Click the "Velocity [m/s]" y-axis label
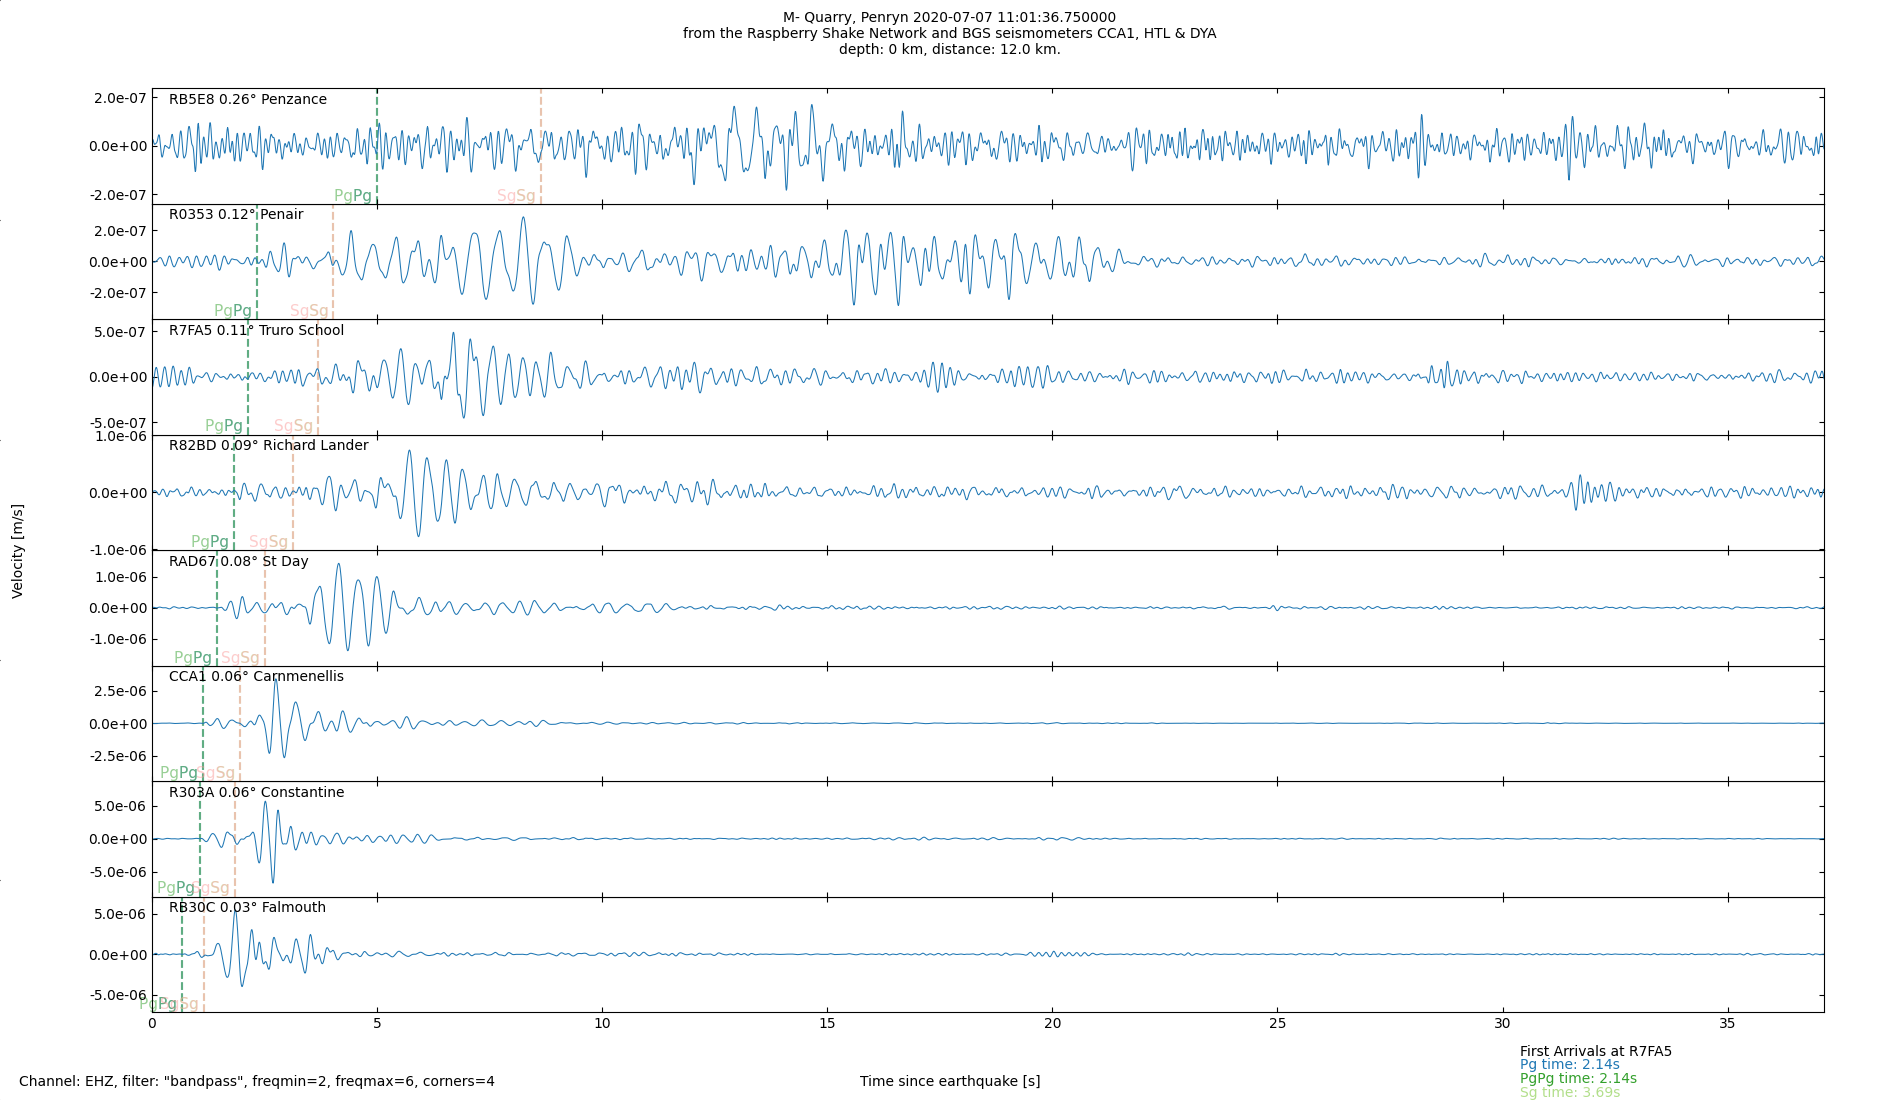 click(x=18, y=551)
